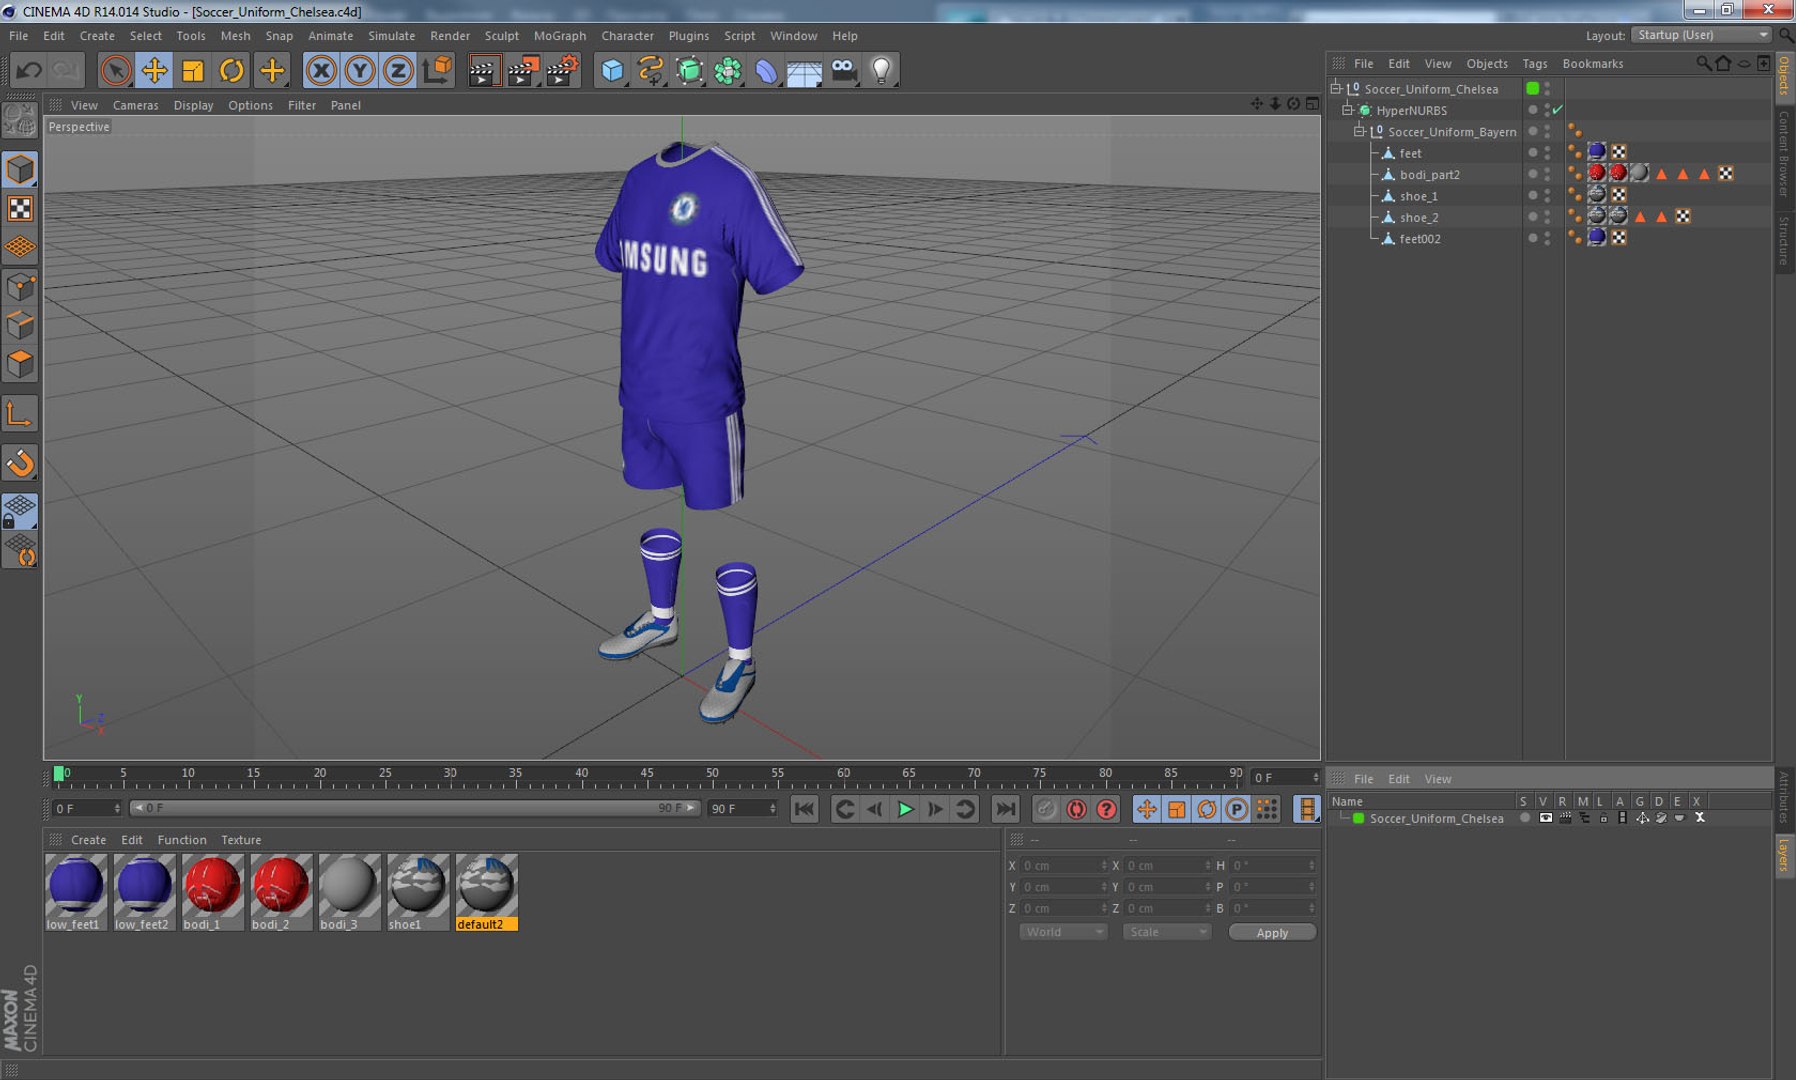Switch to Edges mode
Viewport: 1796px width, 1080px height.
click(20, 325)
